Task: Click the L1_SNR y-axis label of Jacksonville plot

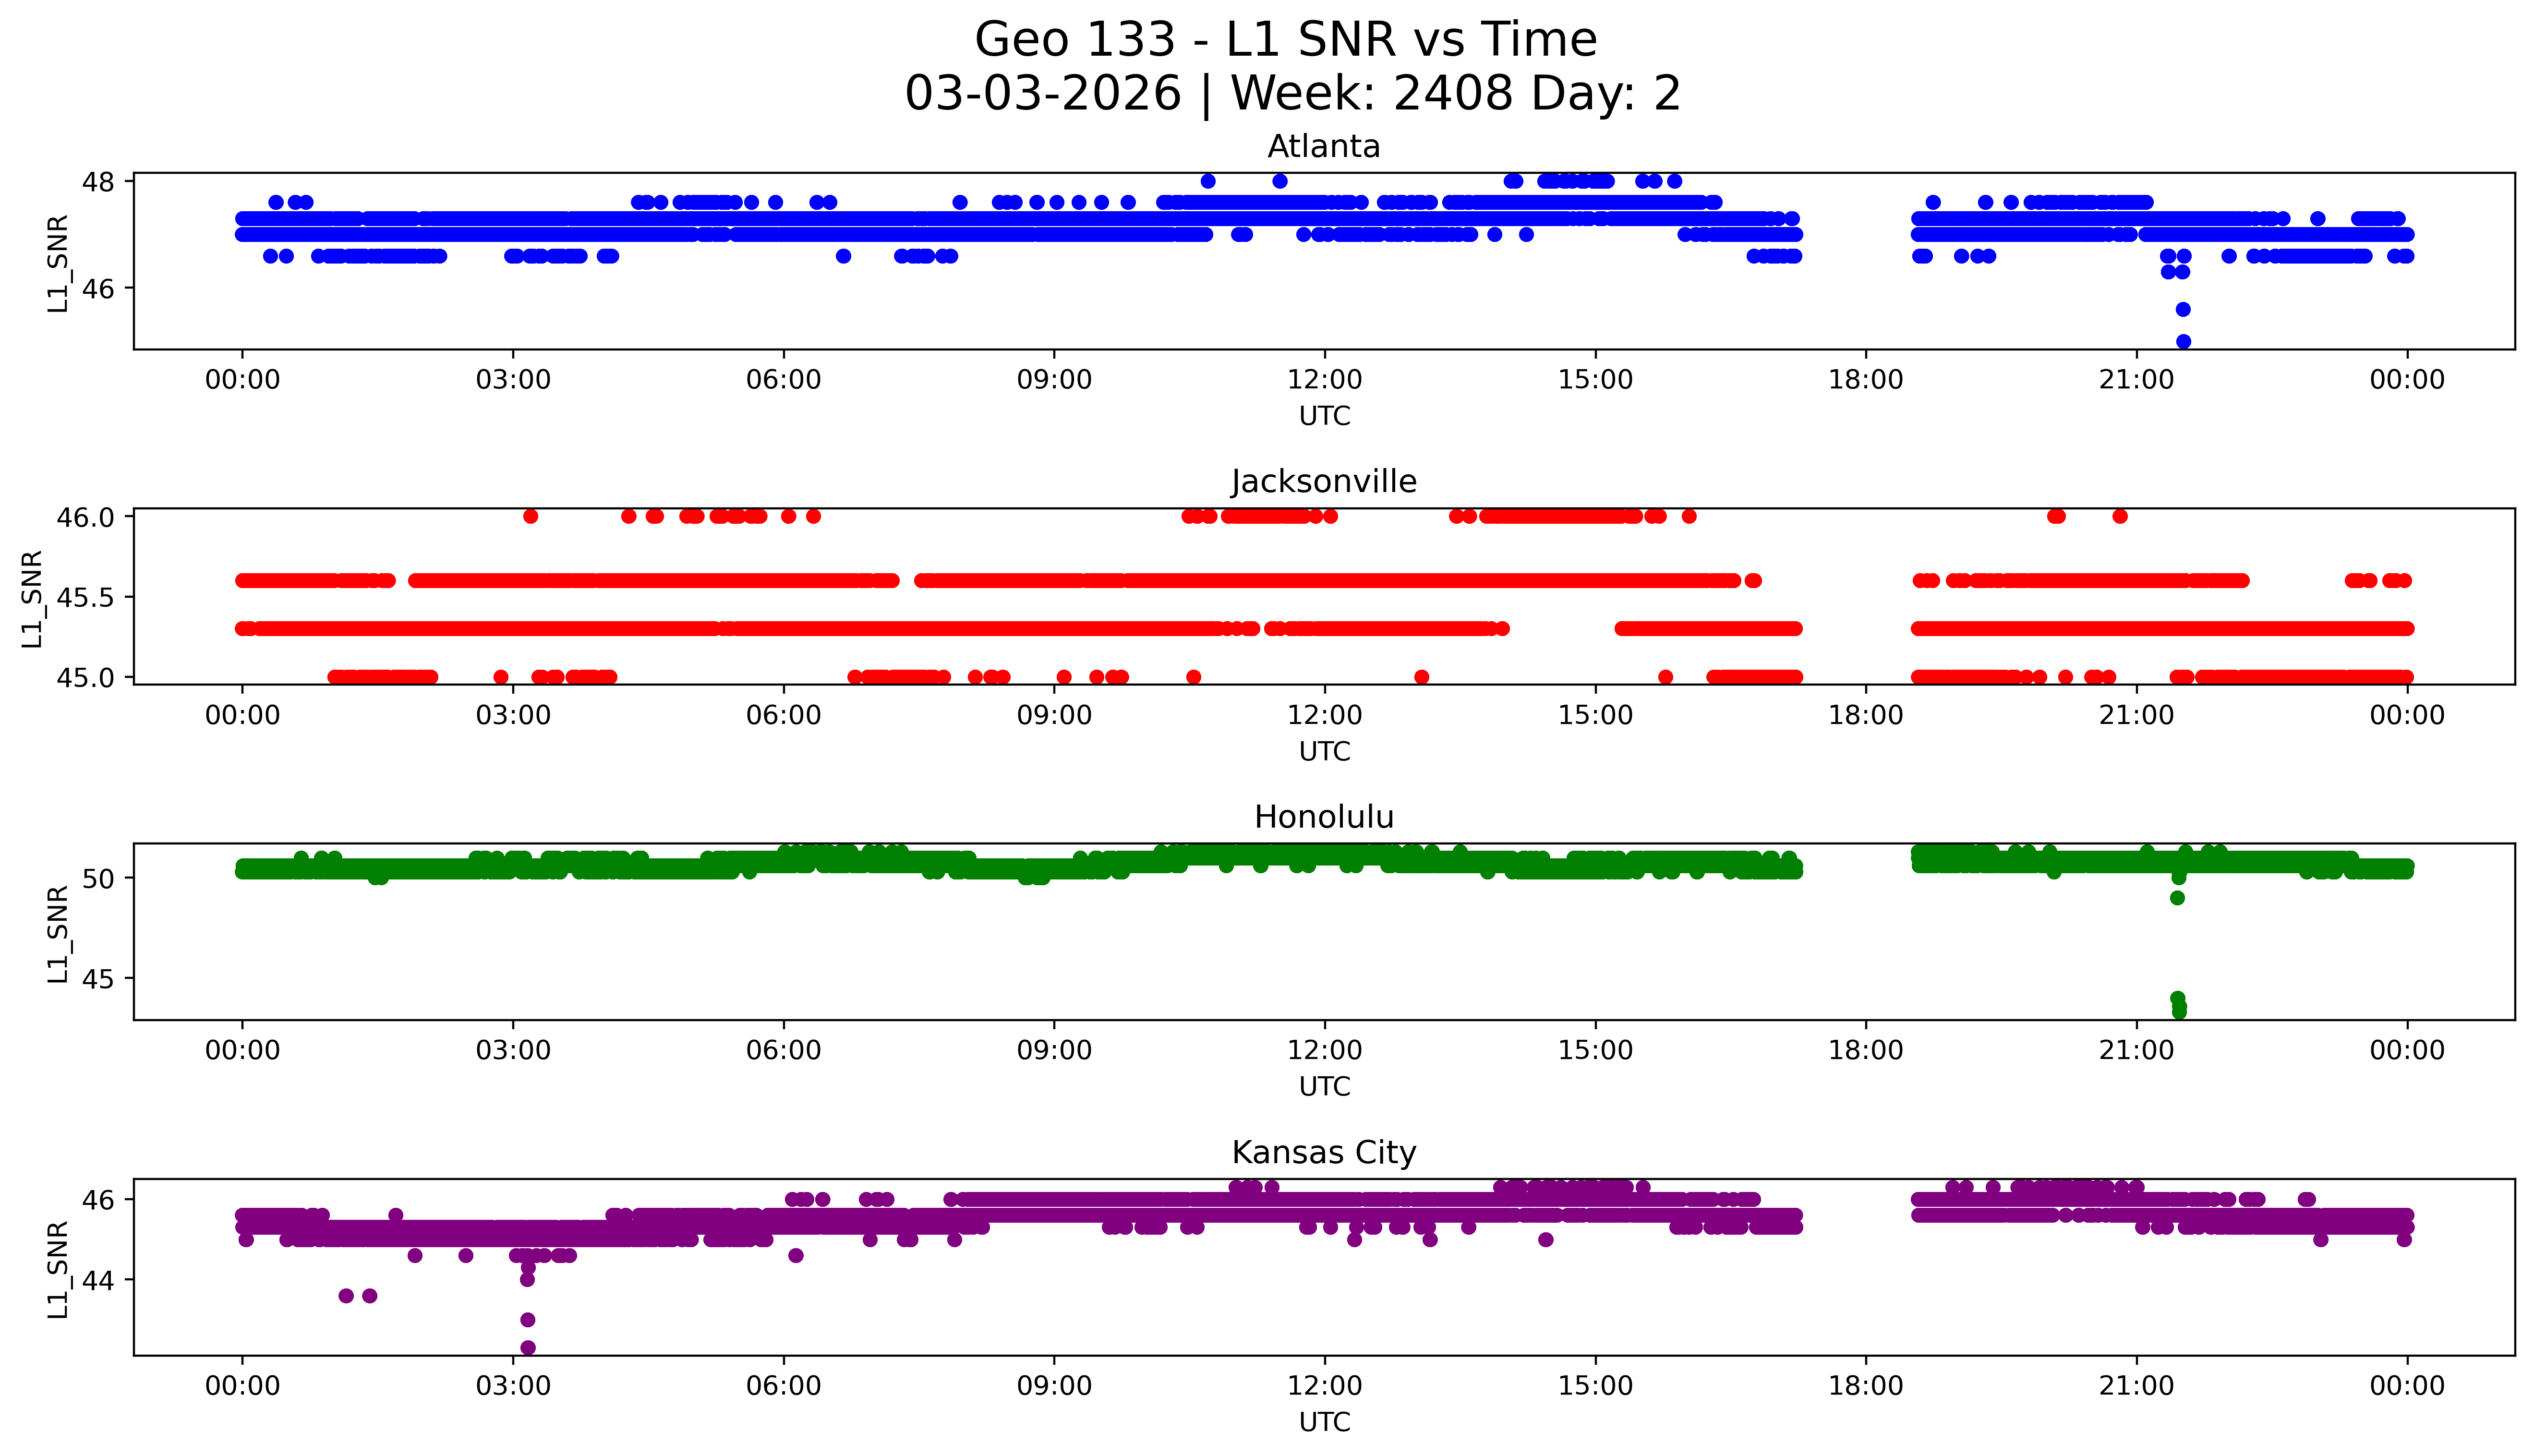Action: [x=32, y=598]
